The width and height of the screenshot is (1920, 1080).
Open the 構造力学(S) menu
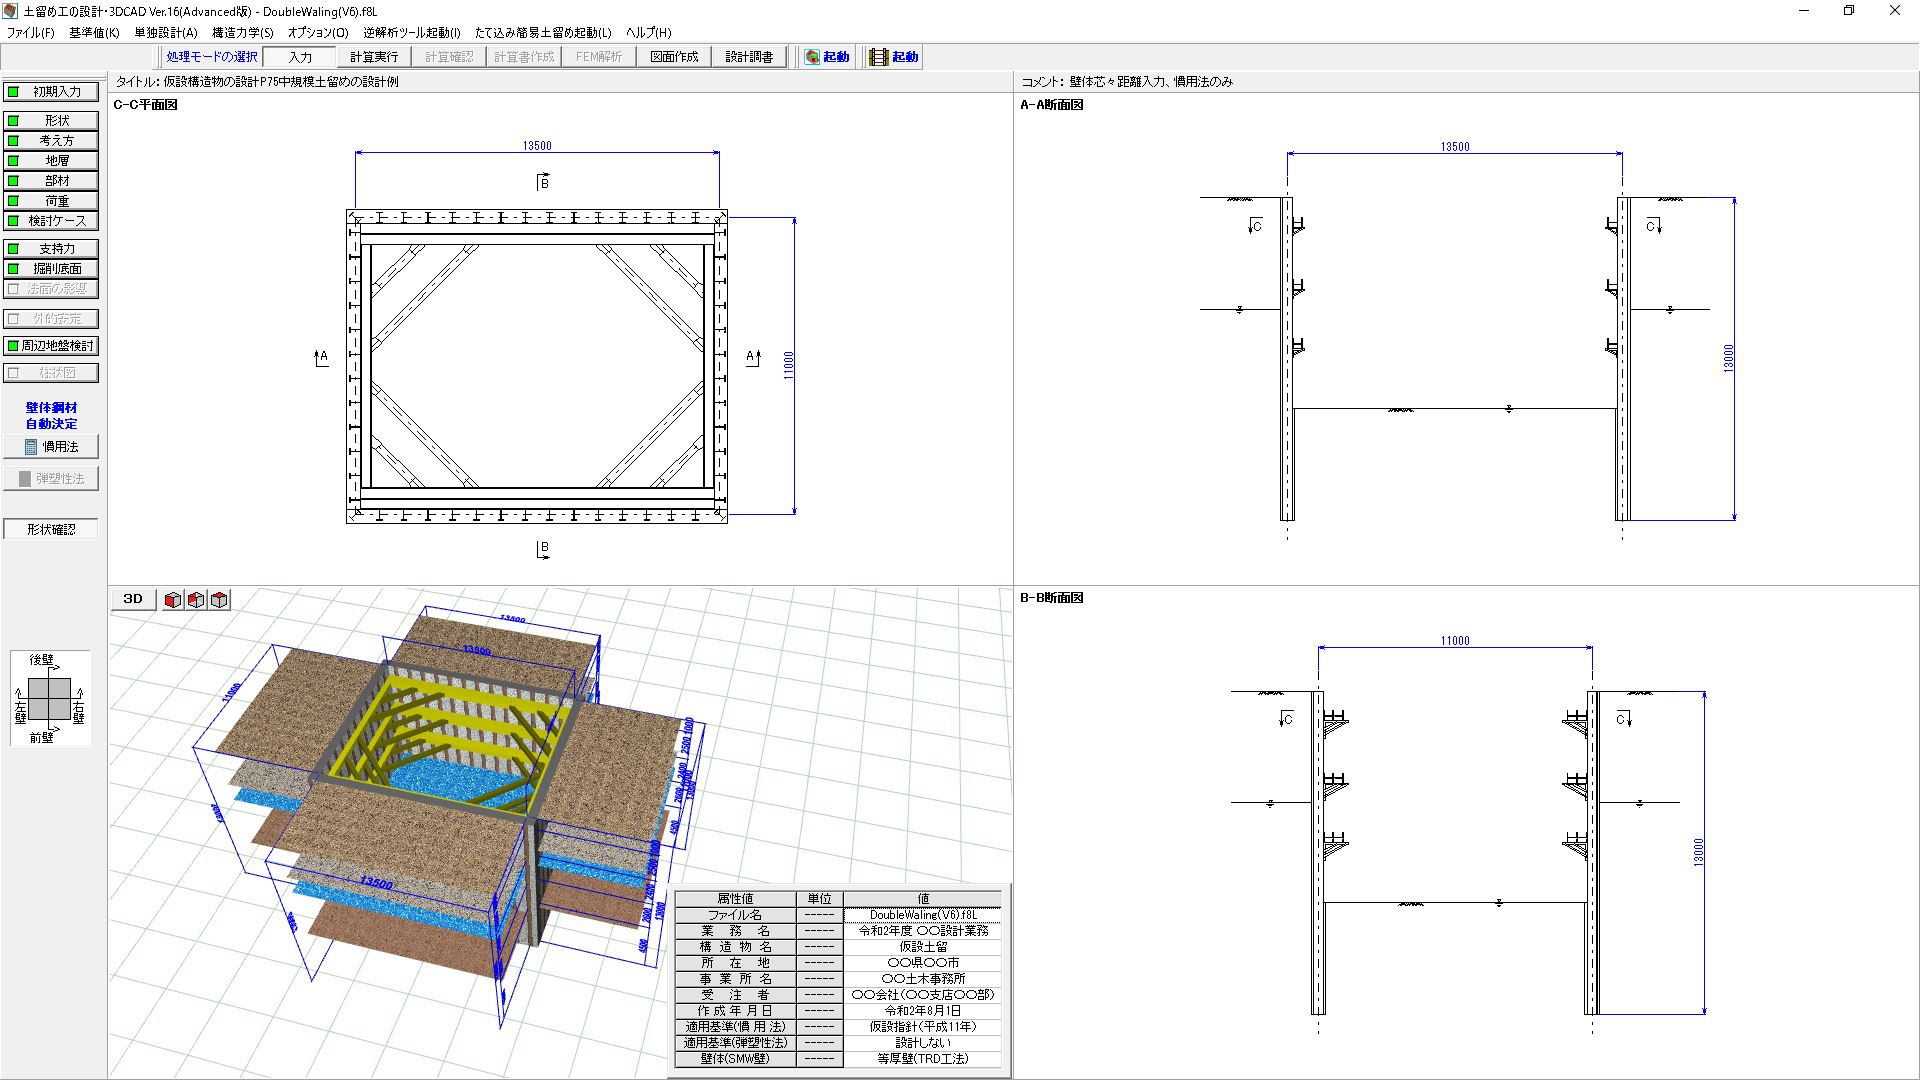pos(242,33)
